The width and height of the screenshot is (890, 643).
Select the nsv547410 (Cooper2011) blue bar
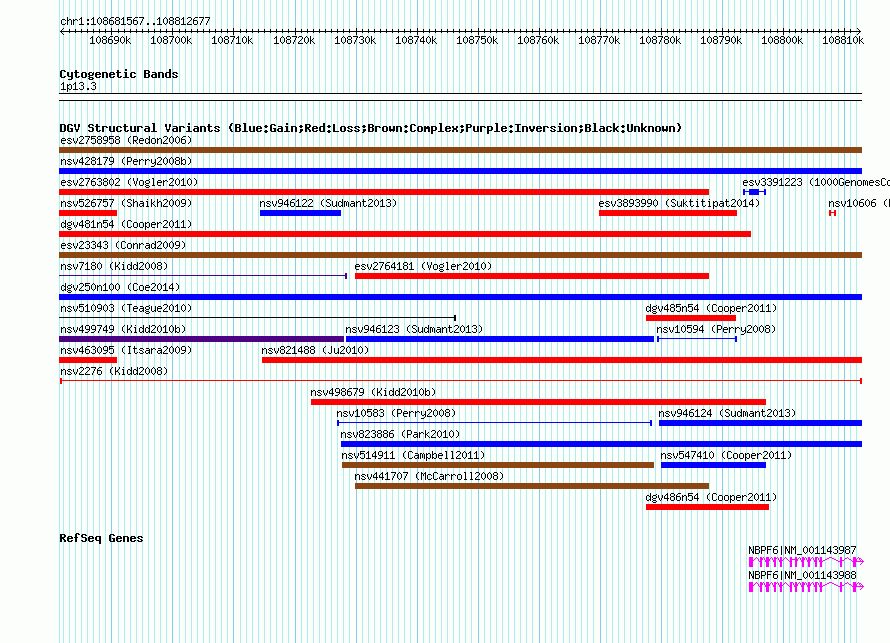[713, 465]
